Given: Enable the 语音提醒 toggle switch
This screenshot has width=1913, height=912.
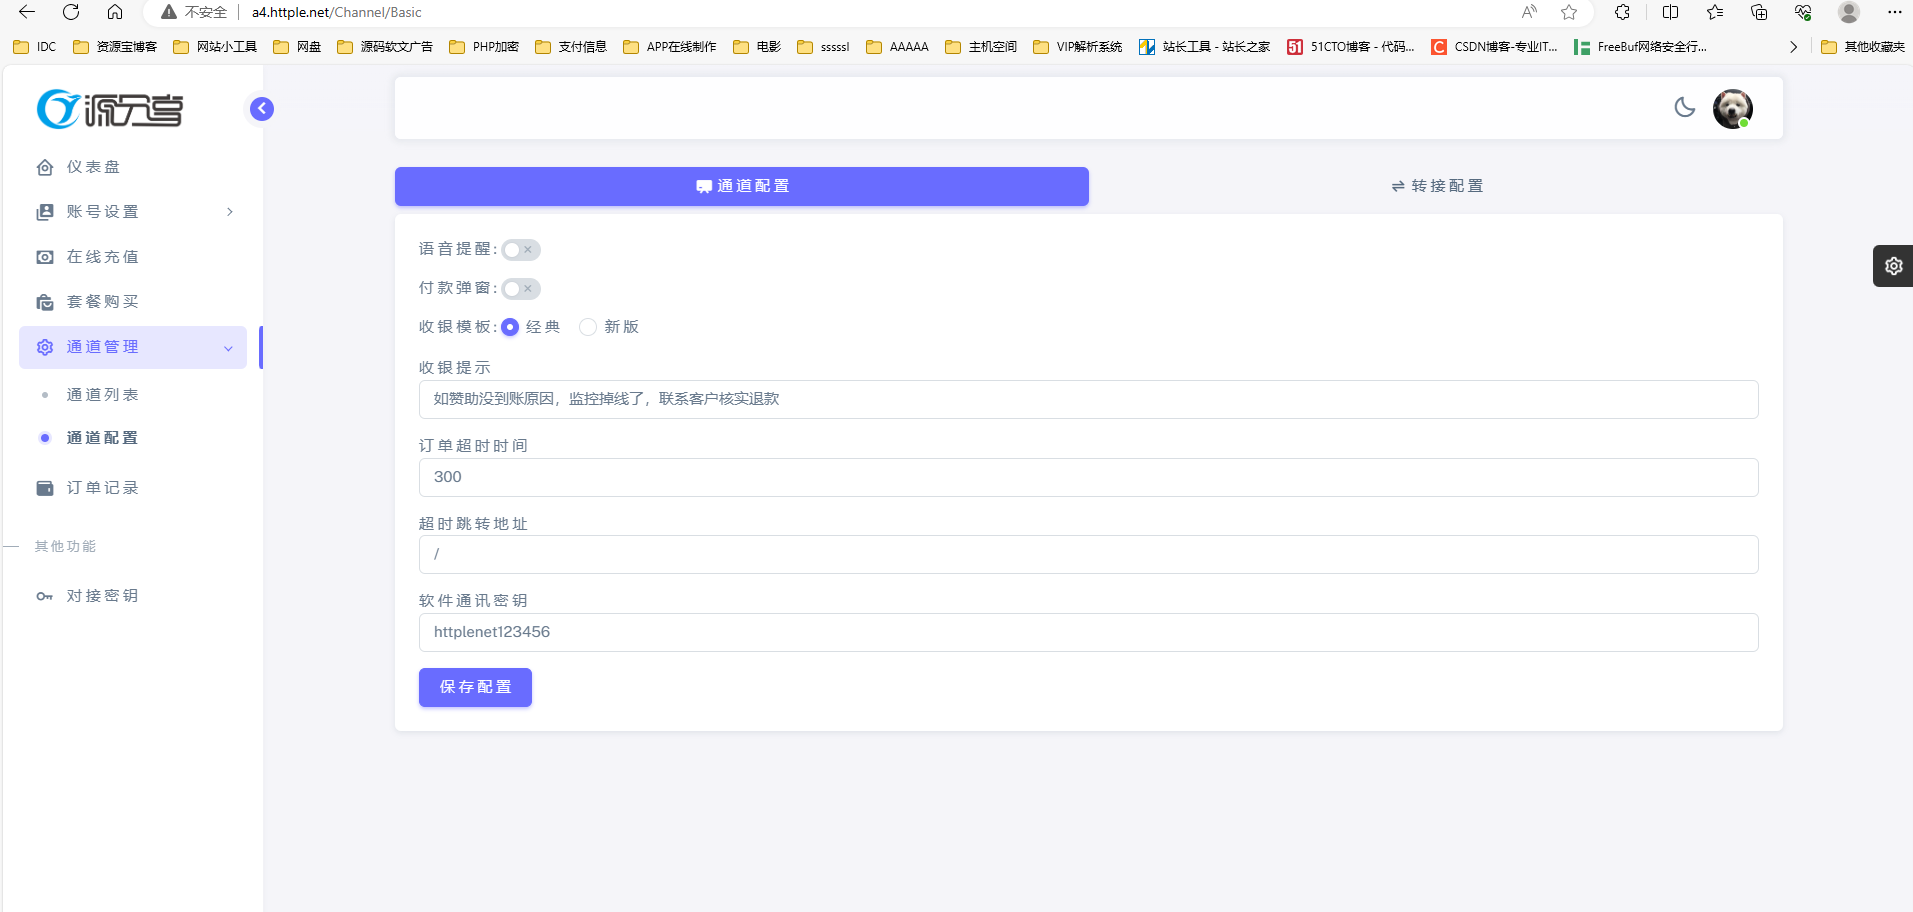Looking at the screenshot, I should coord(520,250).
